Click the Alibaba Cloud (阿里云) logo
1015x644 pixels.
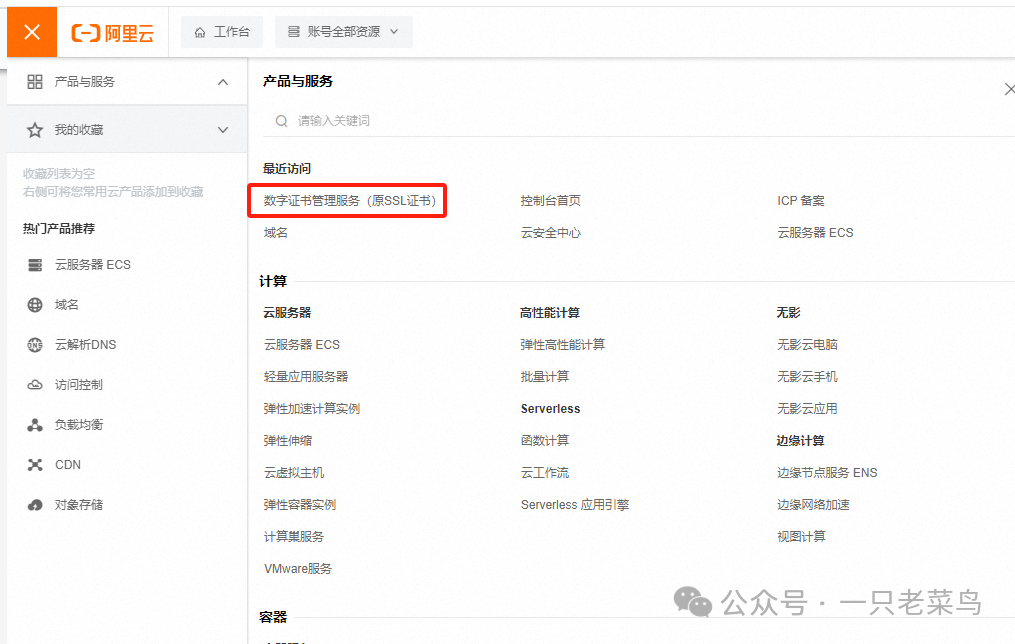[x=113, y=32]
